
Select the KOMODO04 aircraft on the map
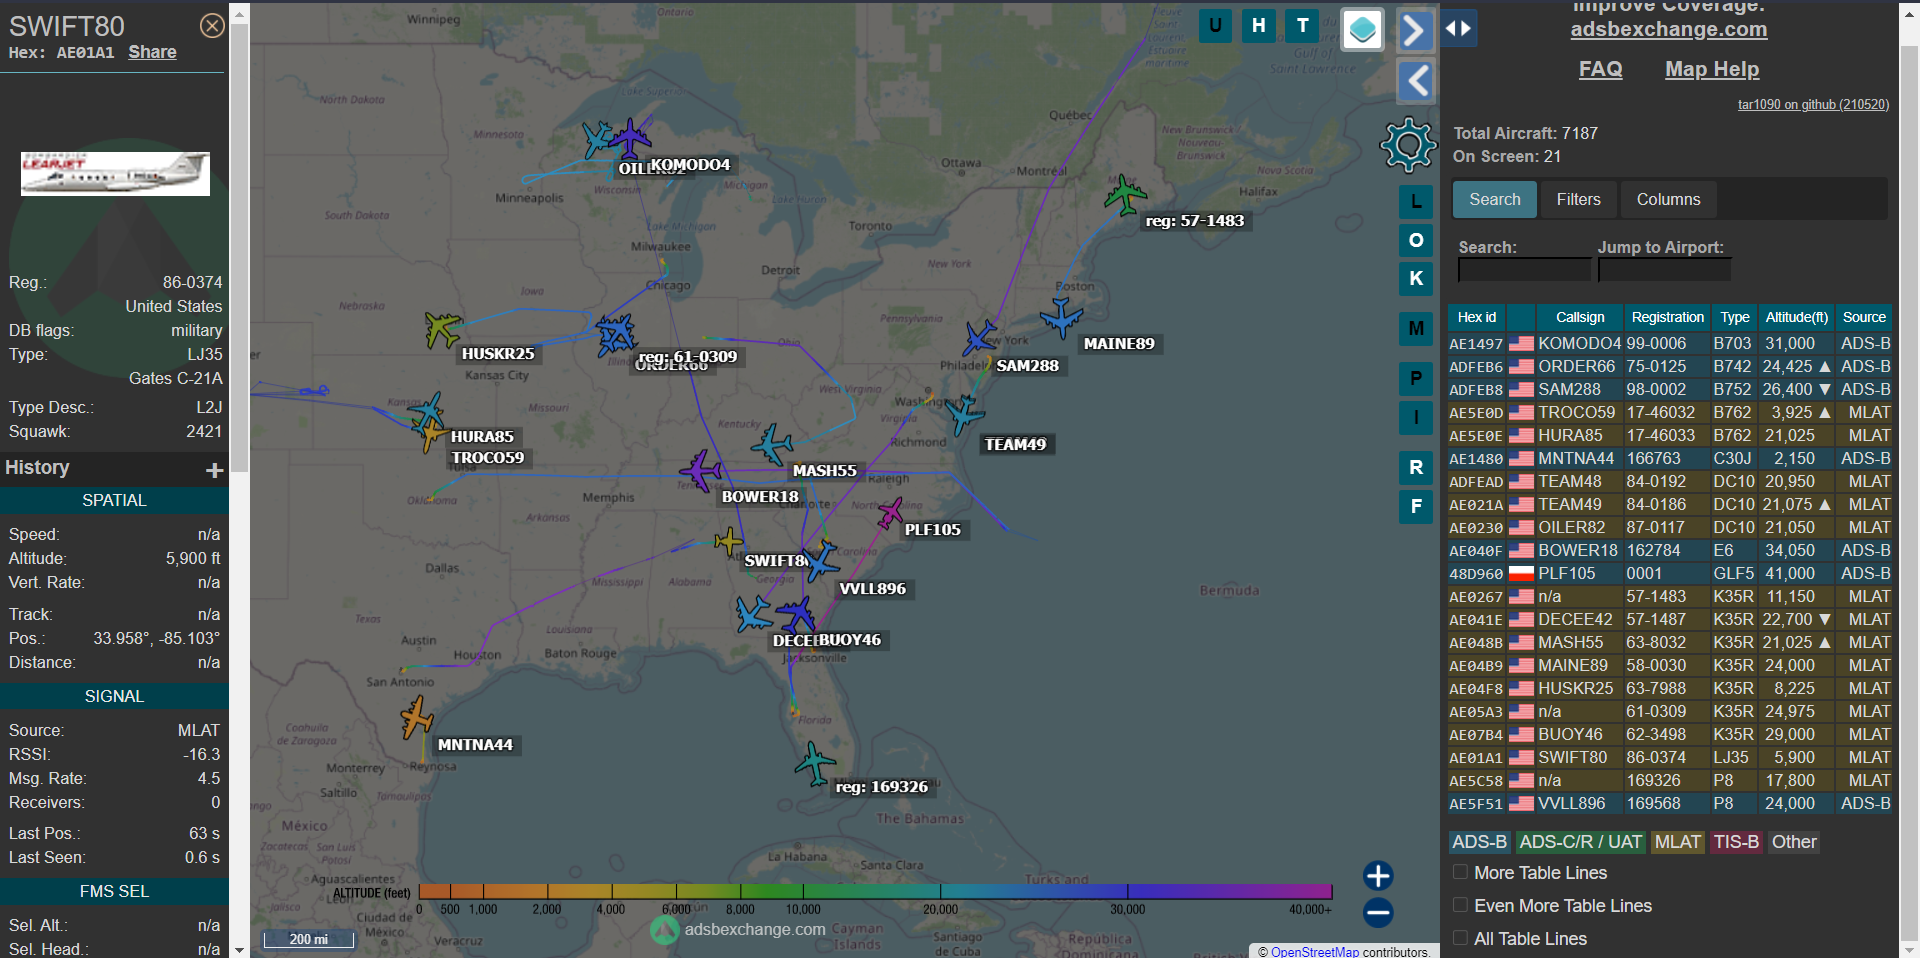[630, 138]
